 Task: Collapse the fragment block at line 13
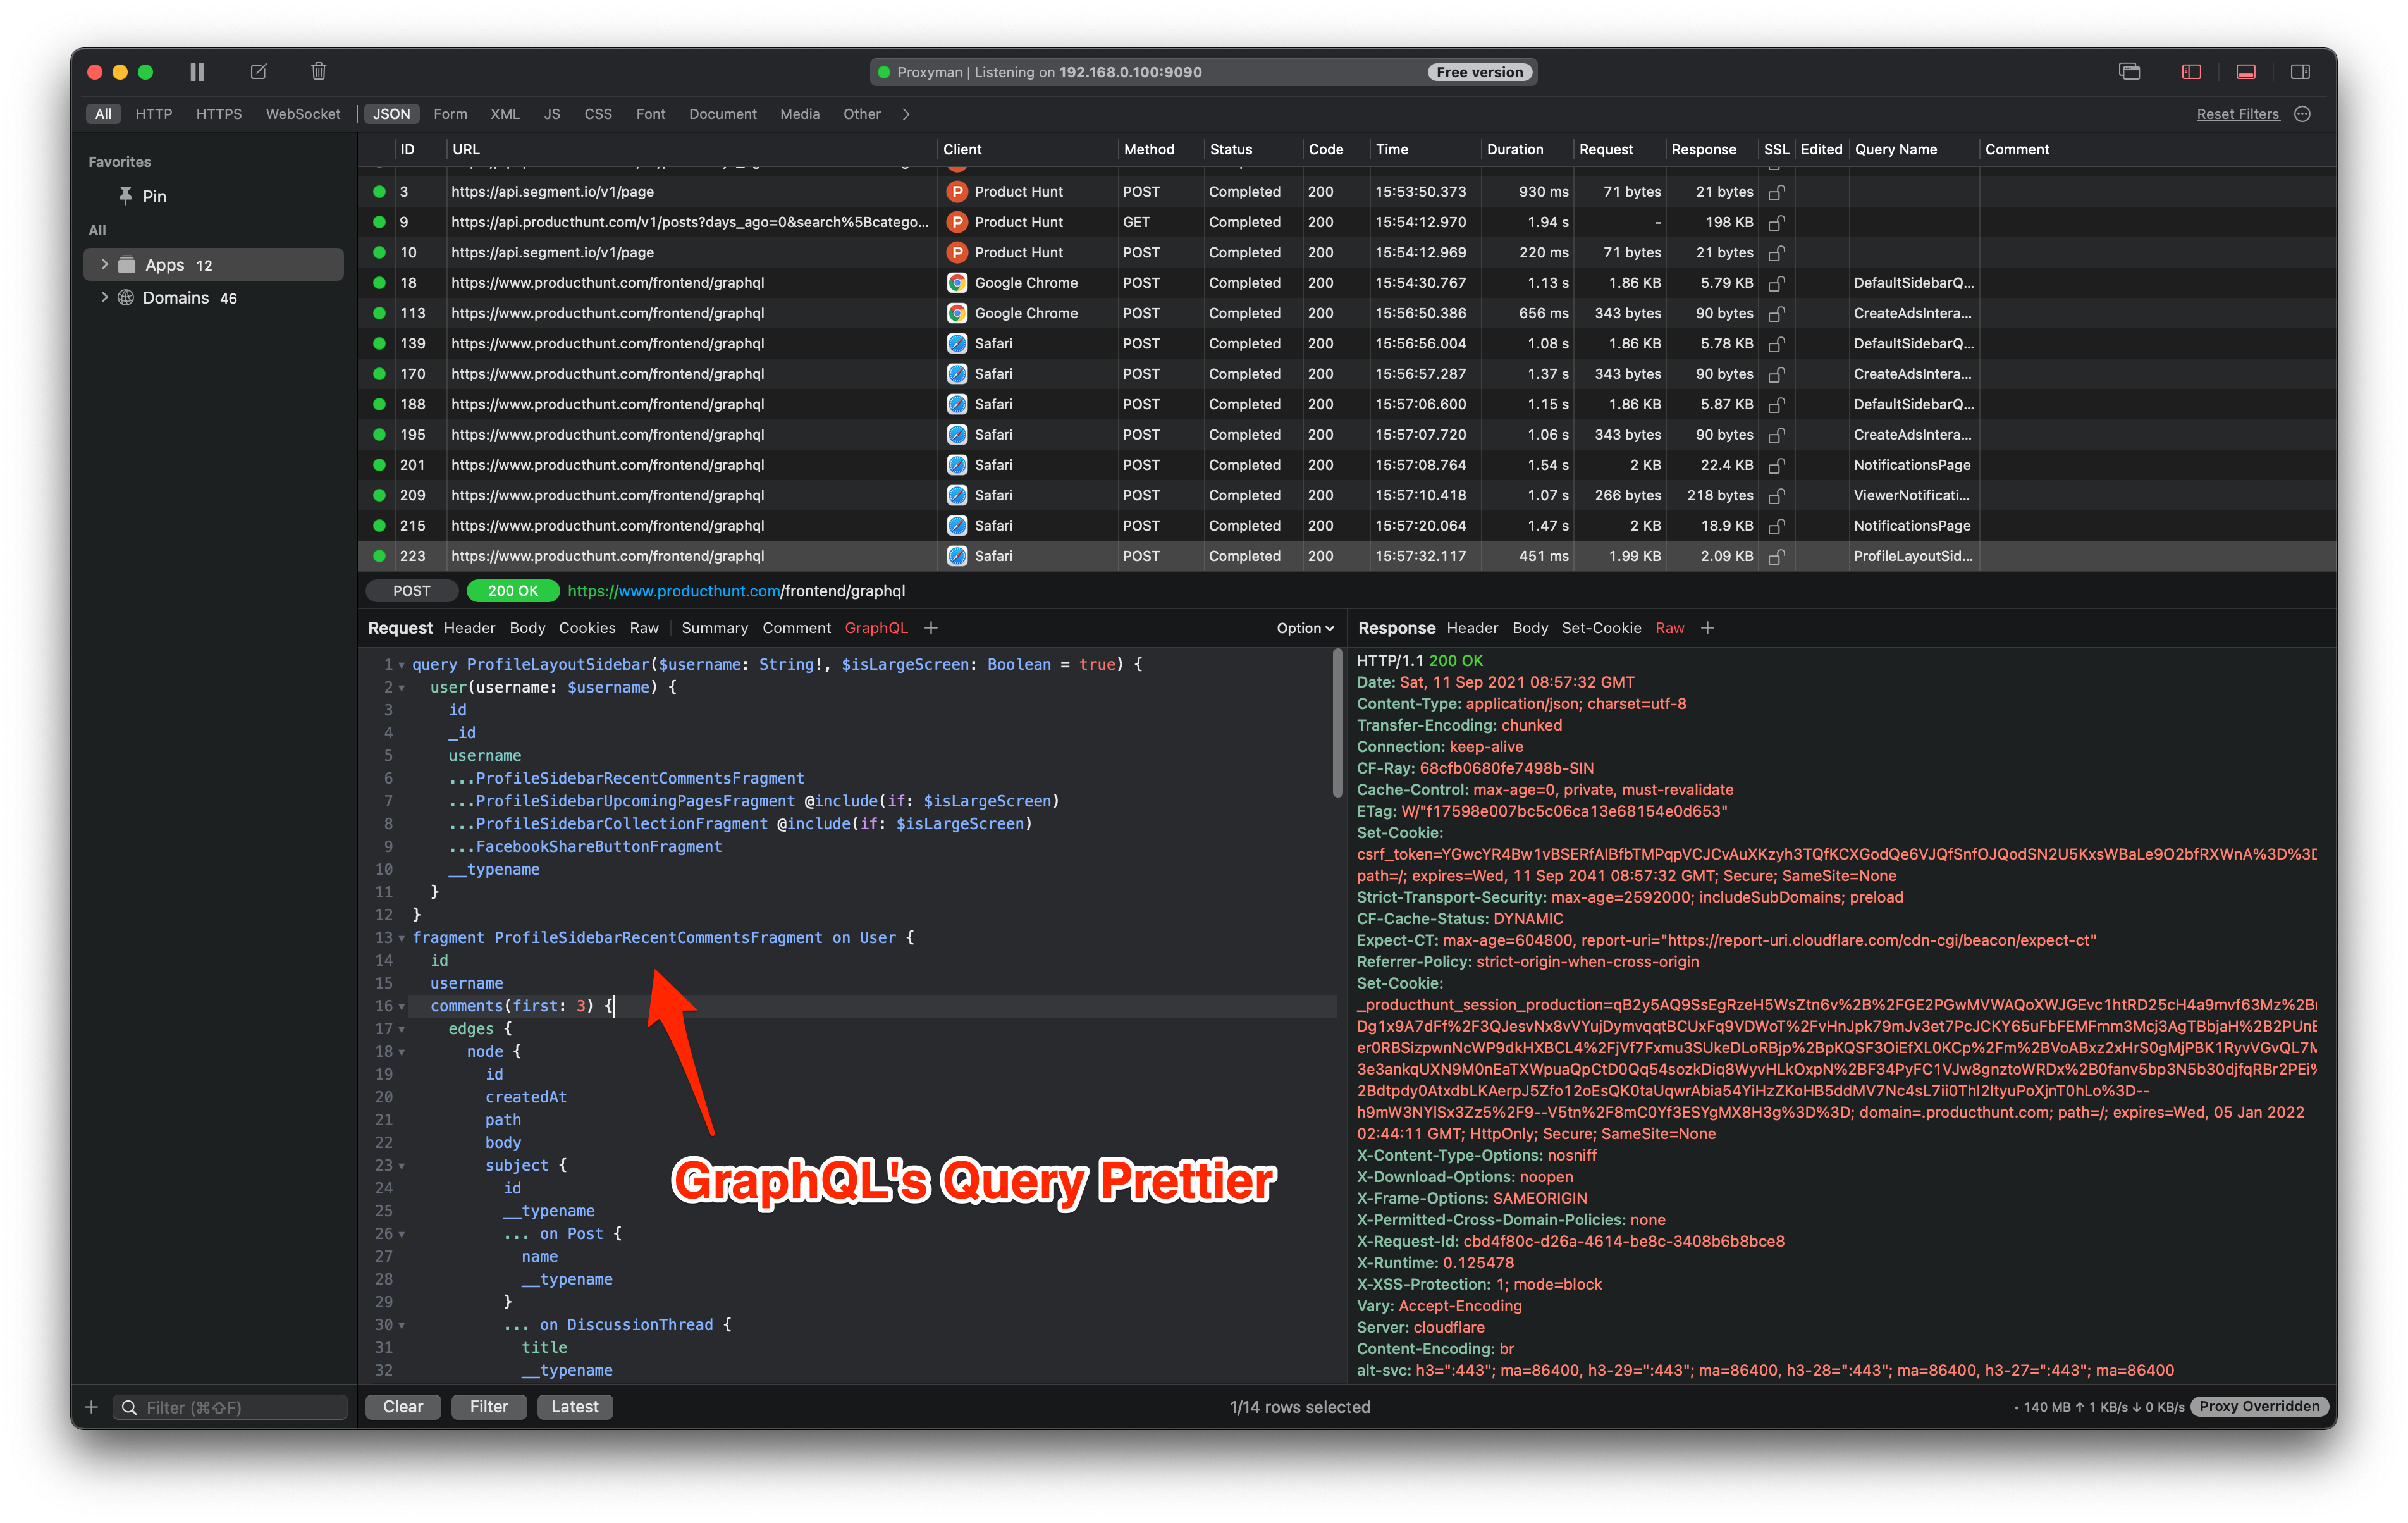coord(402,938)
